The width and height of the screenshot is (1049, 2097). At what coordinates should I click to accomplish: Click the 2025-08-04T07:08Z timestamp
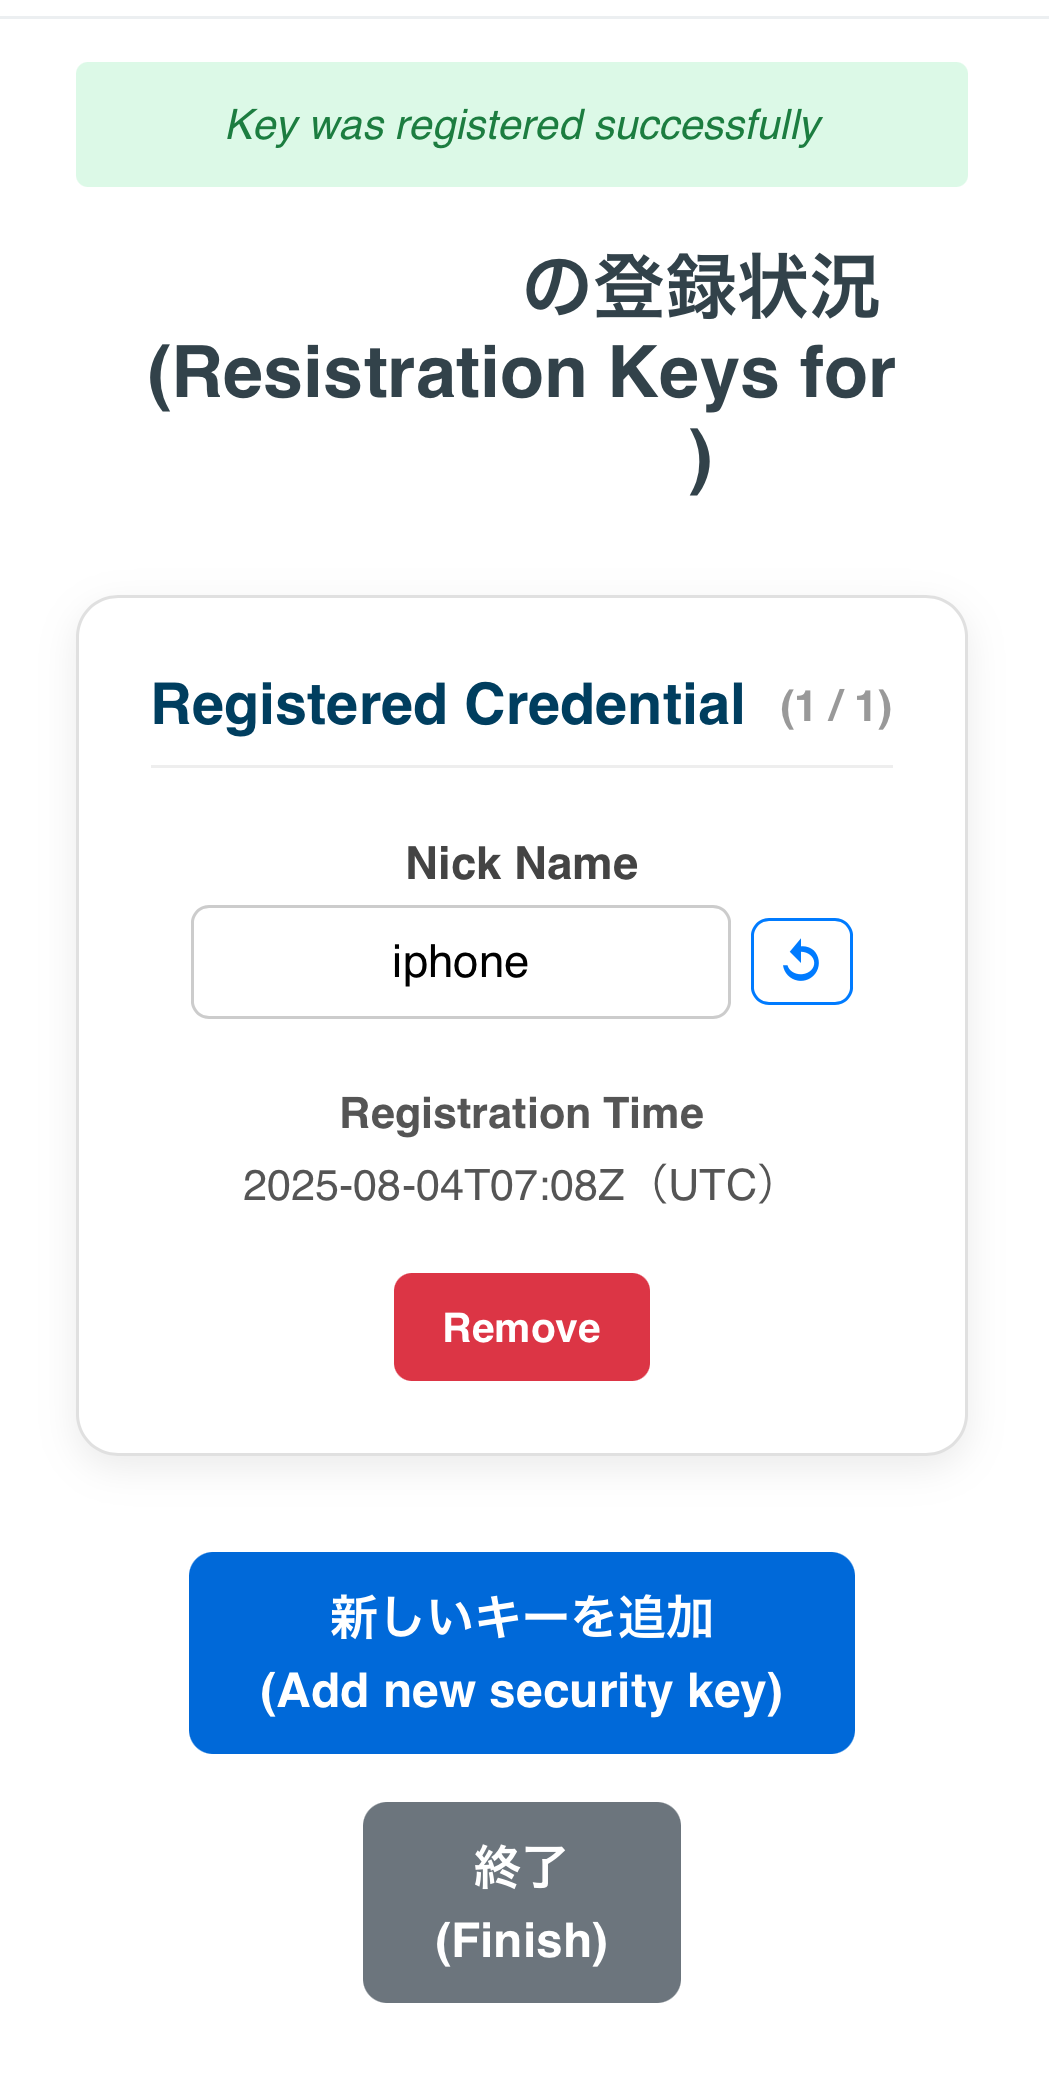(x=433, y=1186)
